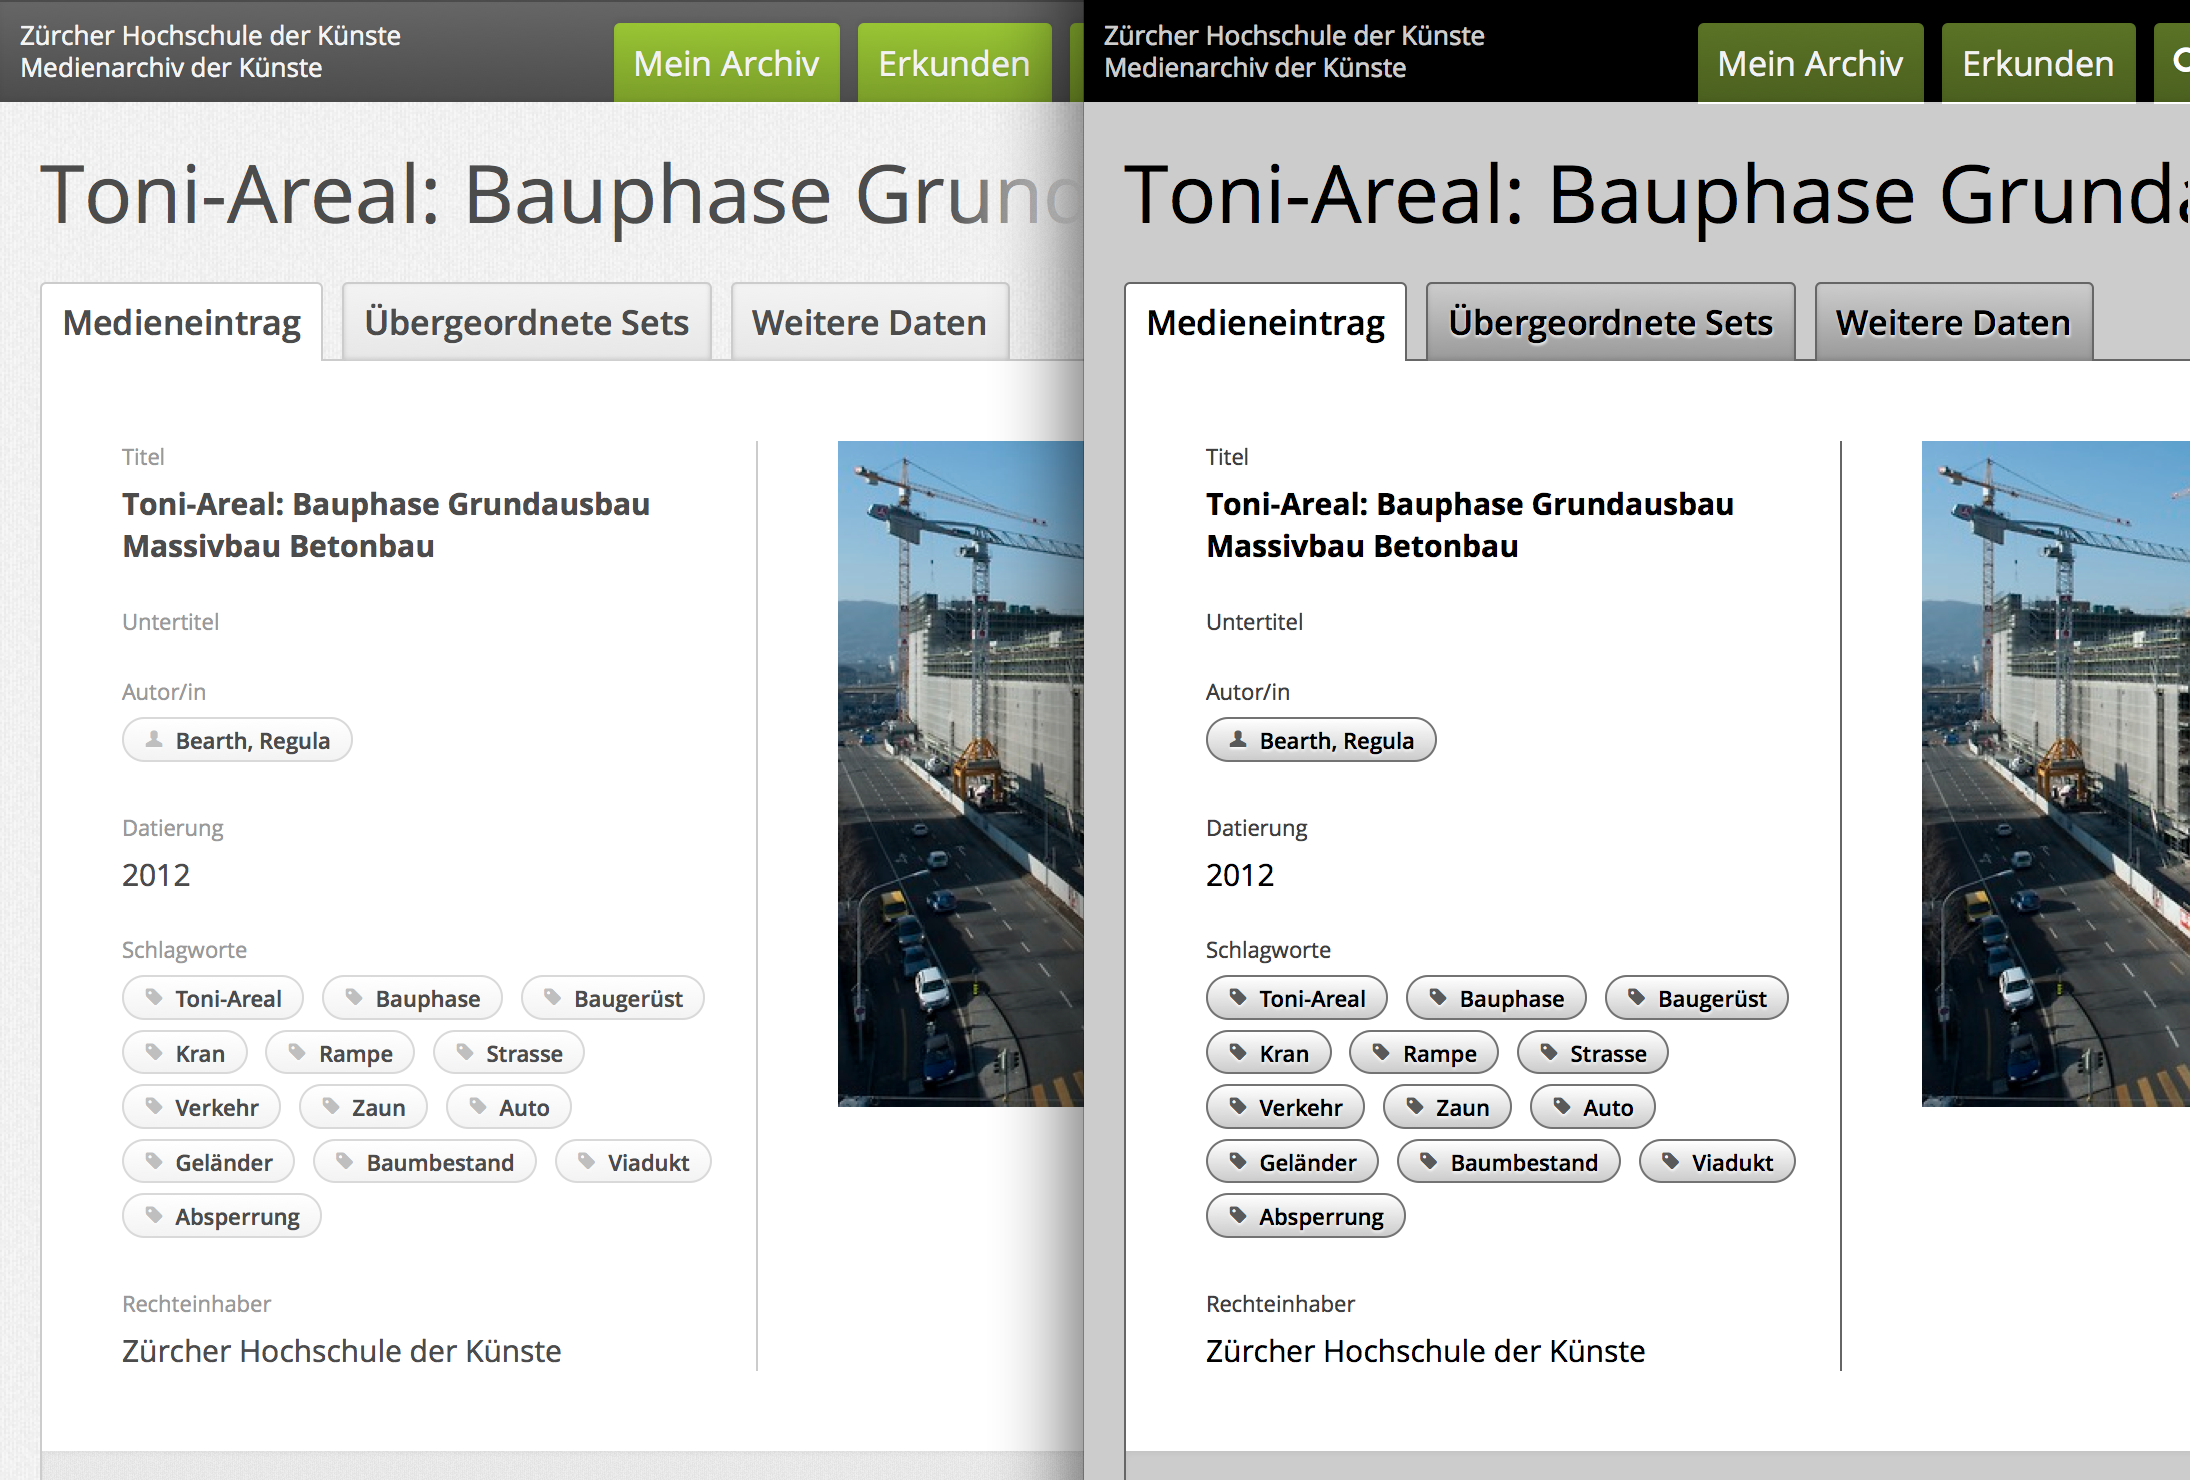
Task: Click tag icon of left Viadukt keyword
Action: [x=587, y=1161]
